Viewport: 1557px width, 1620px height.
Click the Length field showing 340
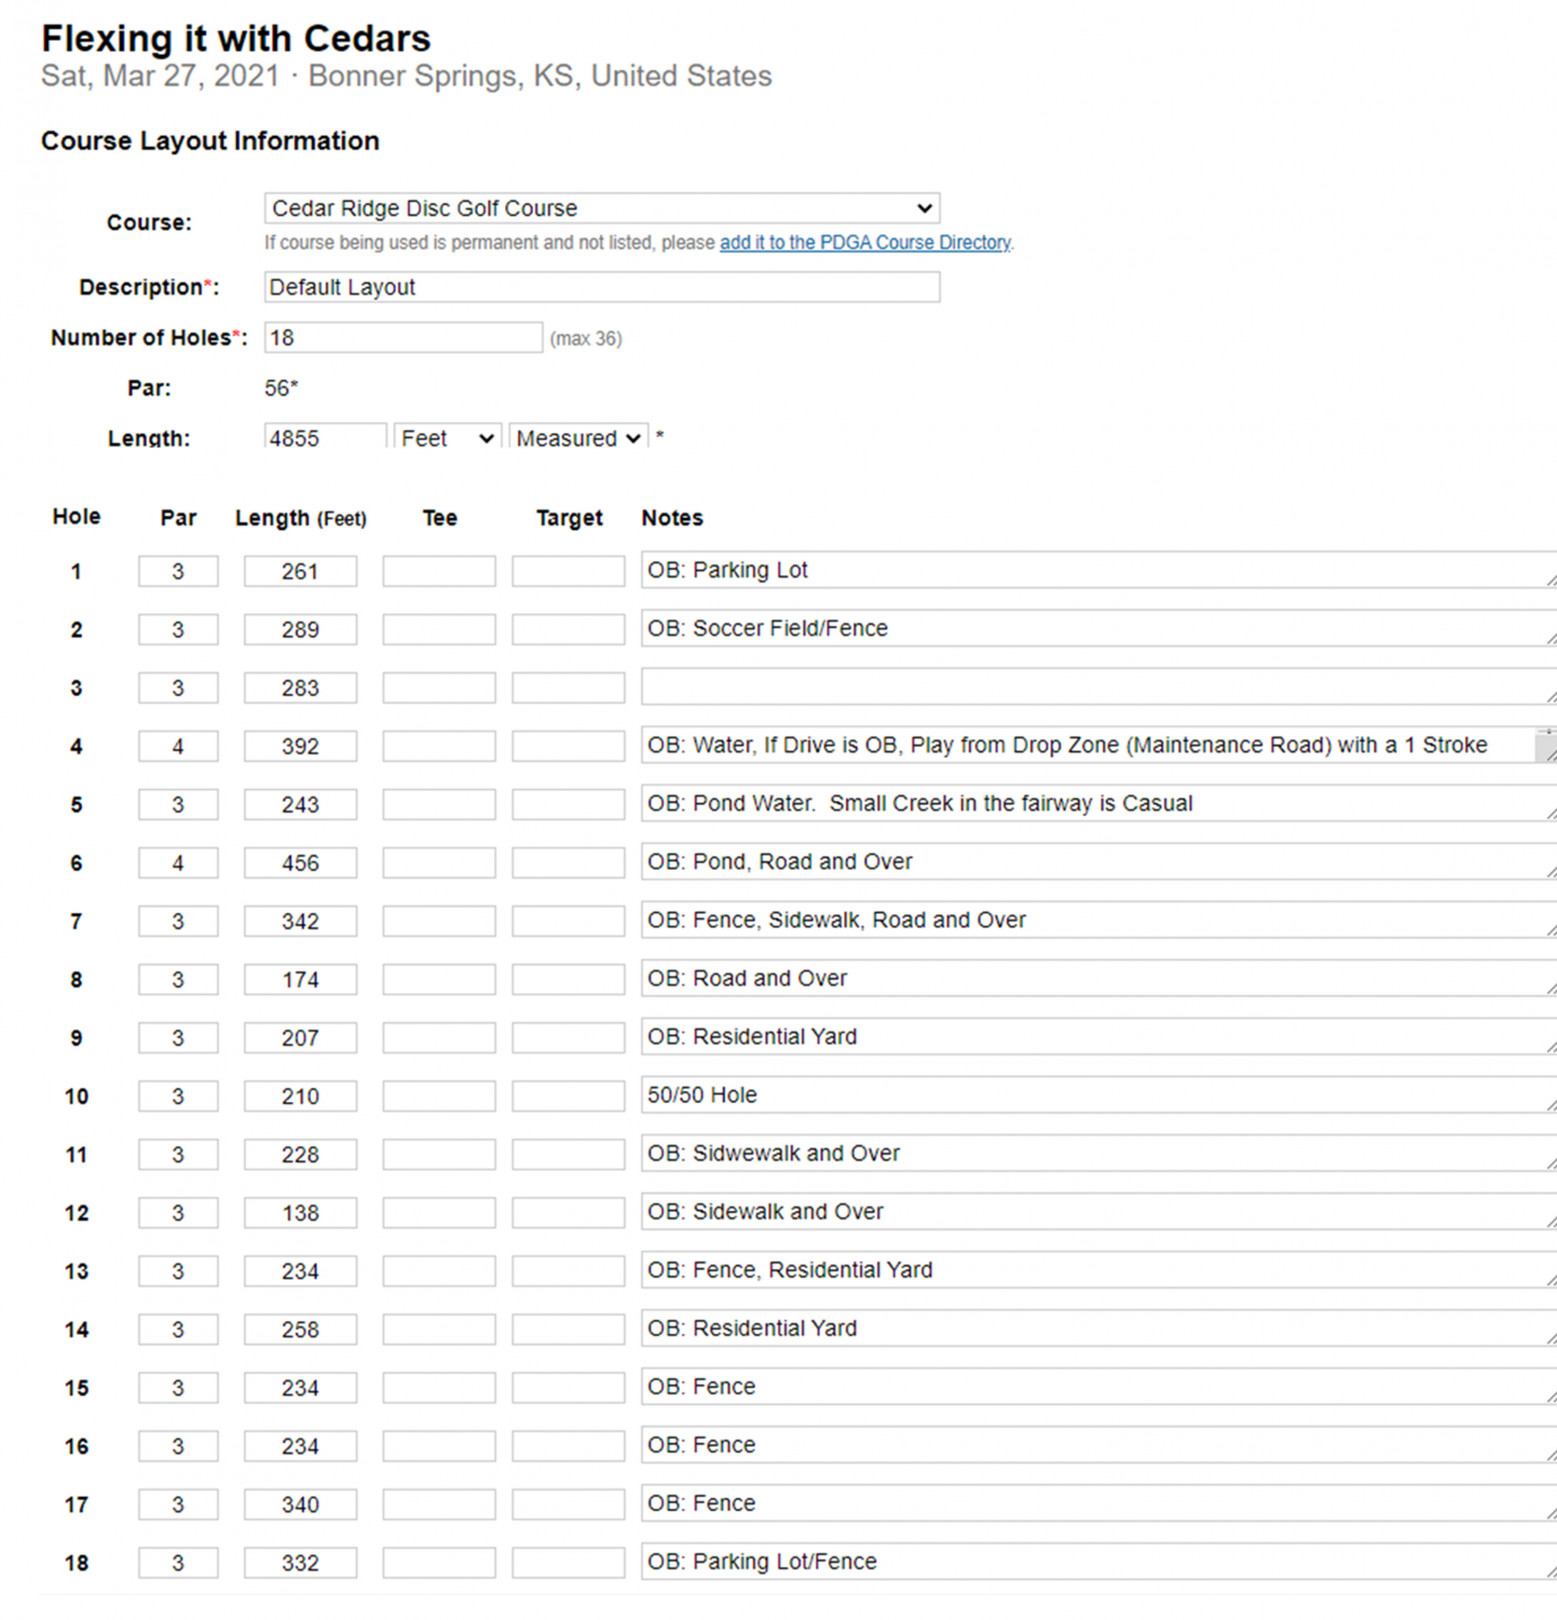point(300,1504)
